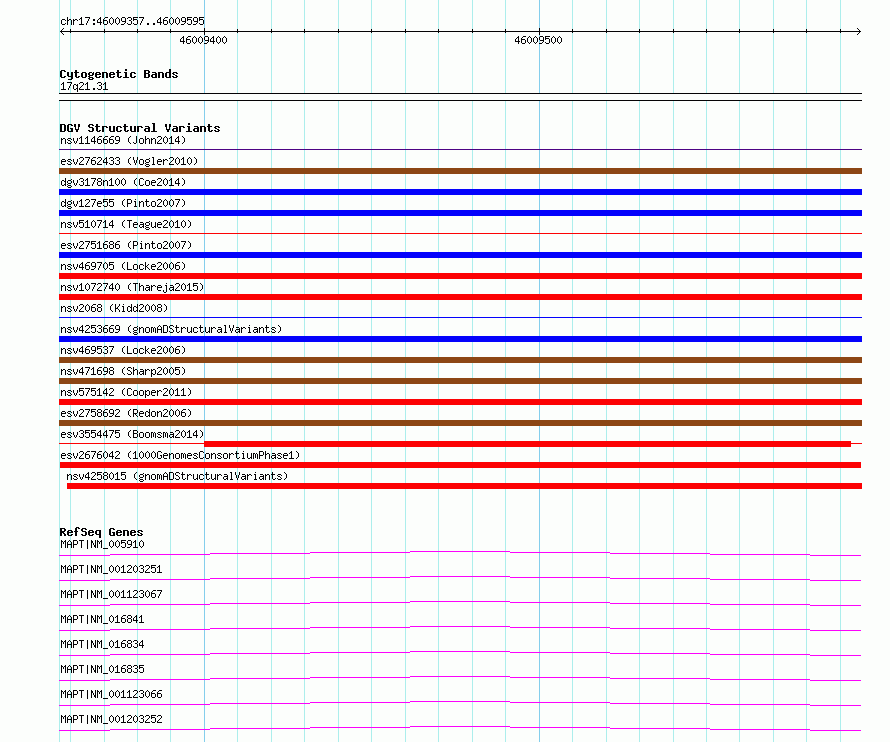Viewport: 890px width, 742px height.
Task: Open variant dgv3178n100 (Coe2014)
Action: tap(123, 182)
